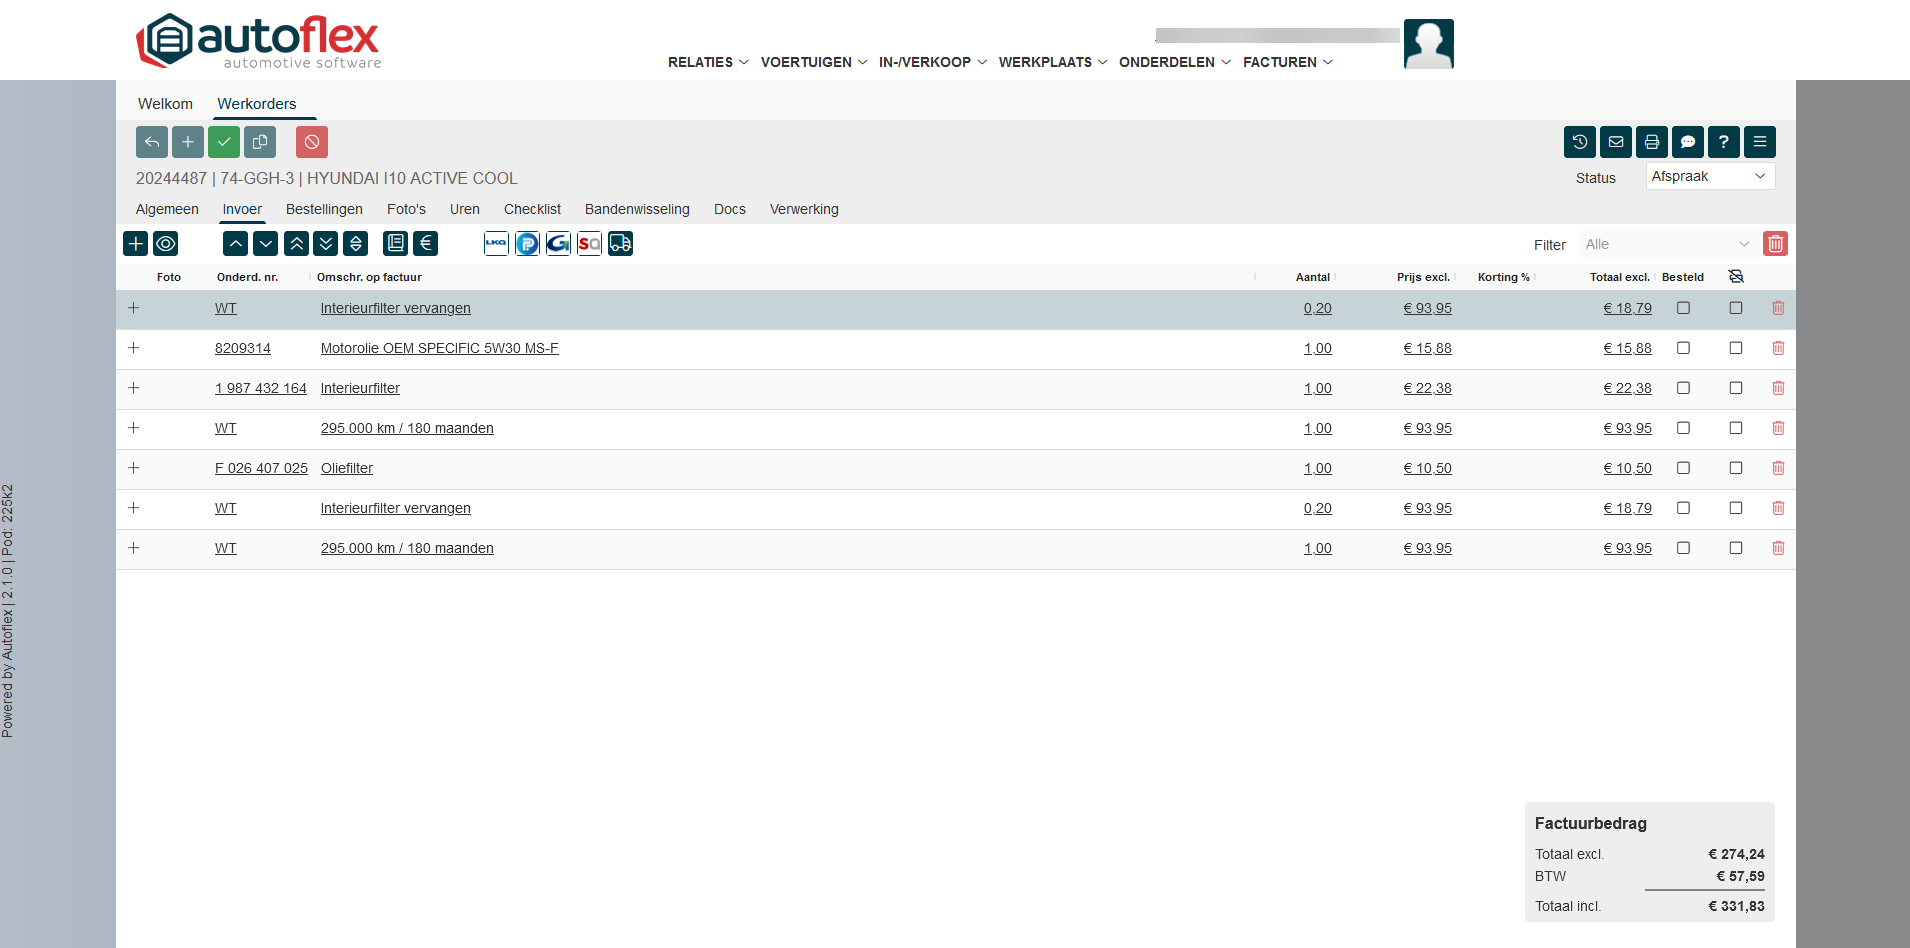This screenshot has height=948, width=1910.
Task: Click the delivery truck icon
Action: point(620,243)
